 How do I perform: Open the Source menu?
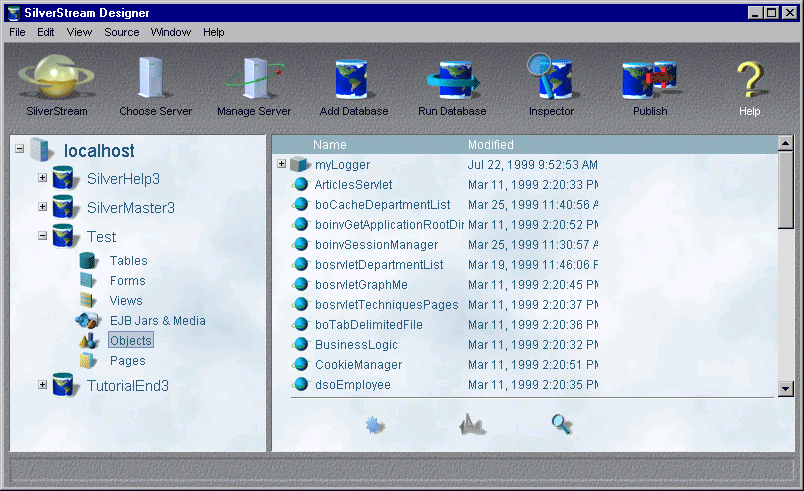coord(122,32)
